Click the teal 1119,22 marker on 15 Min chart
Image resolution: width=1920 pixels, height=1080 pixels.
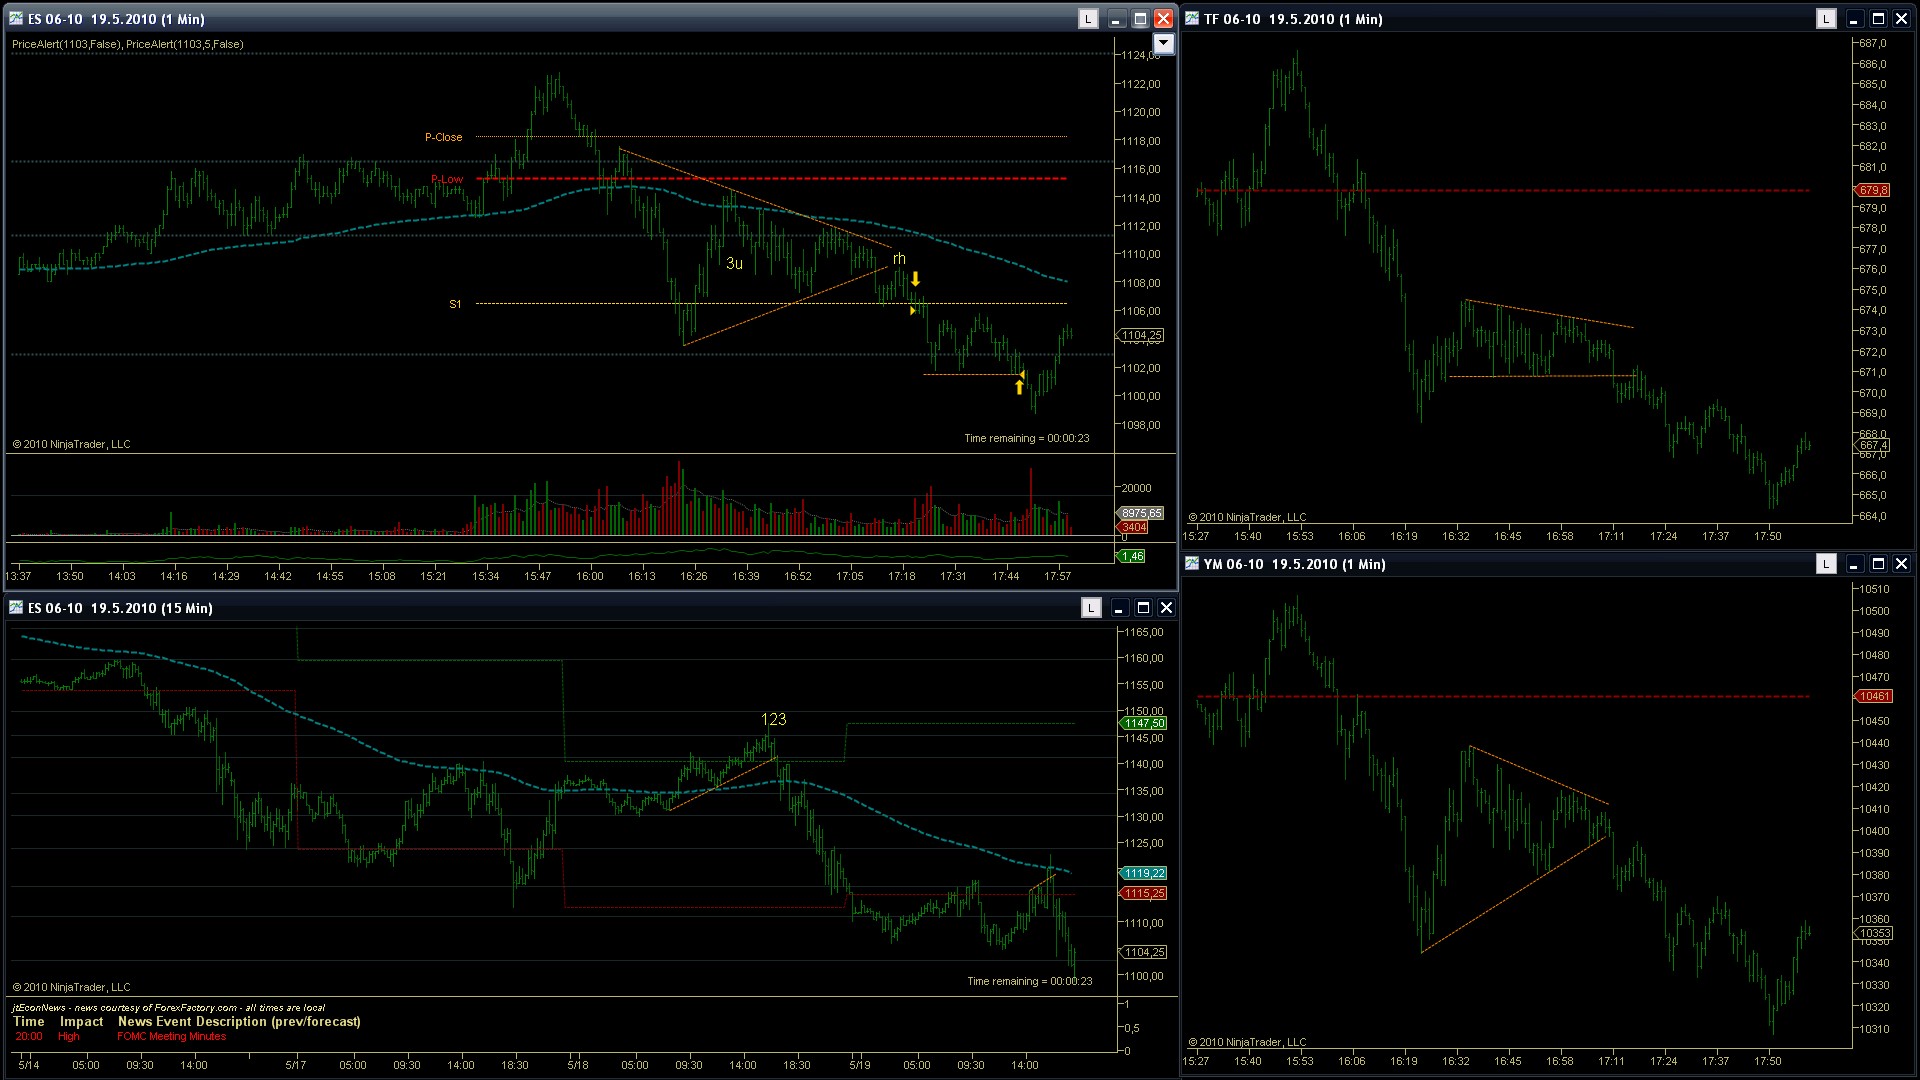(x=1144, y=873)
